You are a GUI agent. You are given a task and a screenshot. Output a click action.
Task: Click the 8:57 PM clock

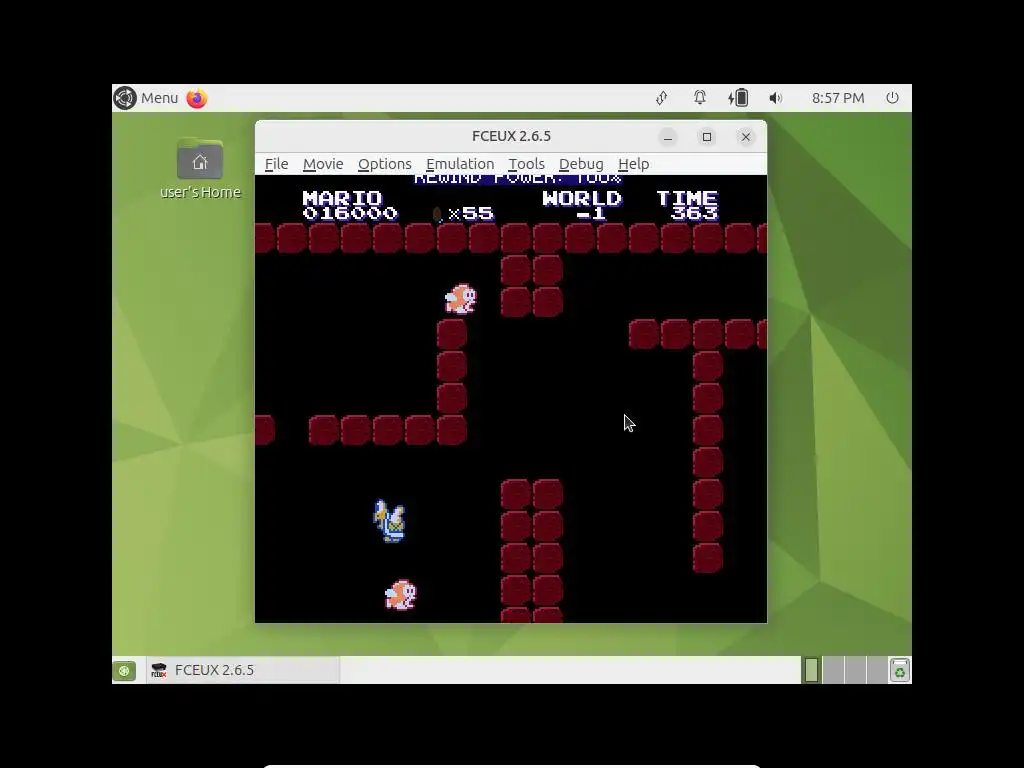pyautogui.click(x=838, y=98)
